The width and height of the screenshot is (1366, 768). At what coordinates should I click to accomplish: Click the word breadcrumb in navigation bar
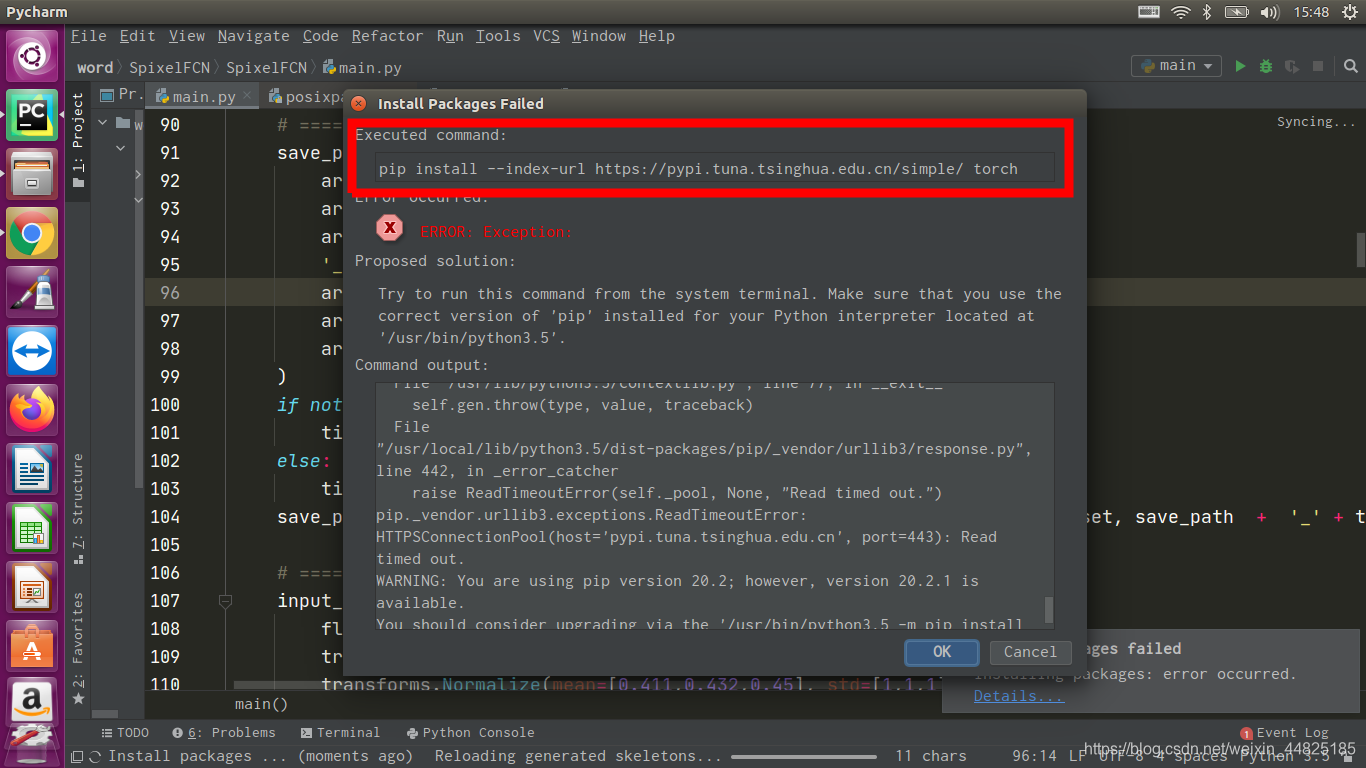(x=95, y=68)
